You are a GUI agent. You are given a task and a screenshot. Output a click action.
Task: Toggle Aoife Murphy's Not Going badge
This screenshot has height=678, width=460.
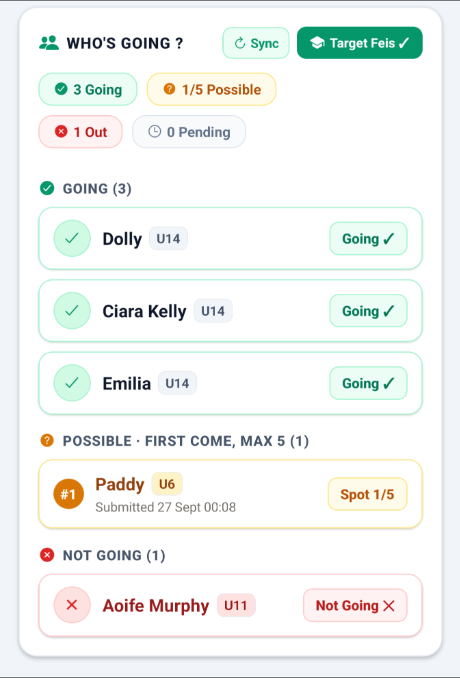[x=355, y=605]
